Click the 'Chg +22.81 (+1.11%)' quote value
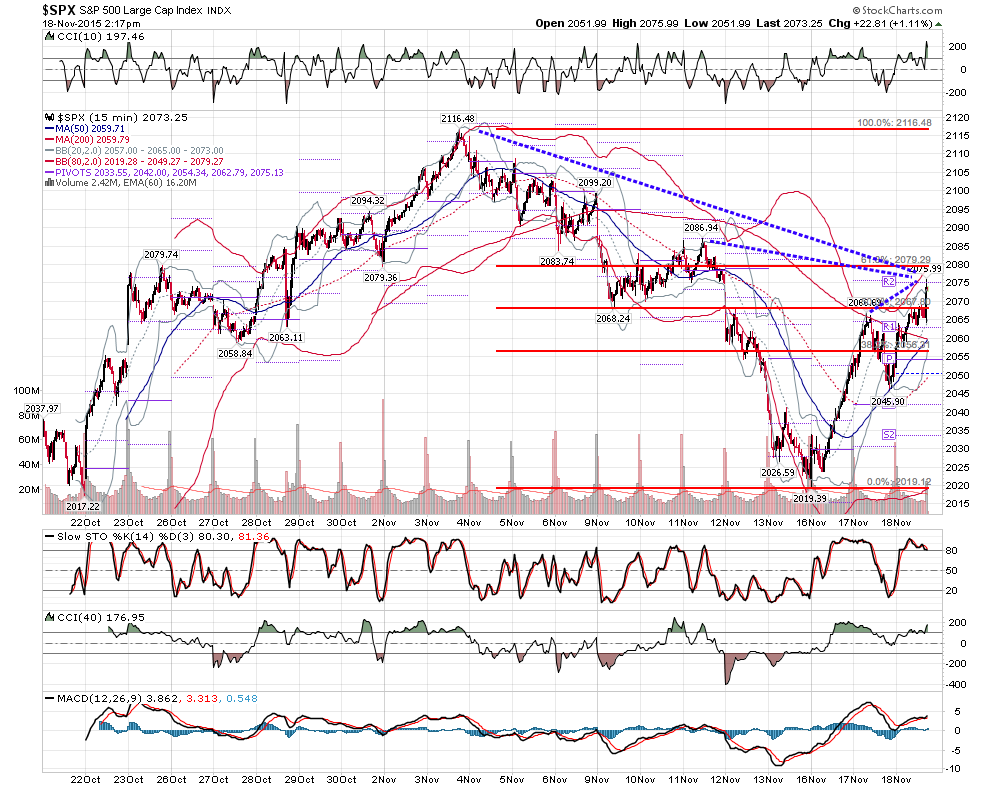Image resolution: width=984 pixels, height=785 pixels. (880, 24)
